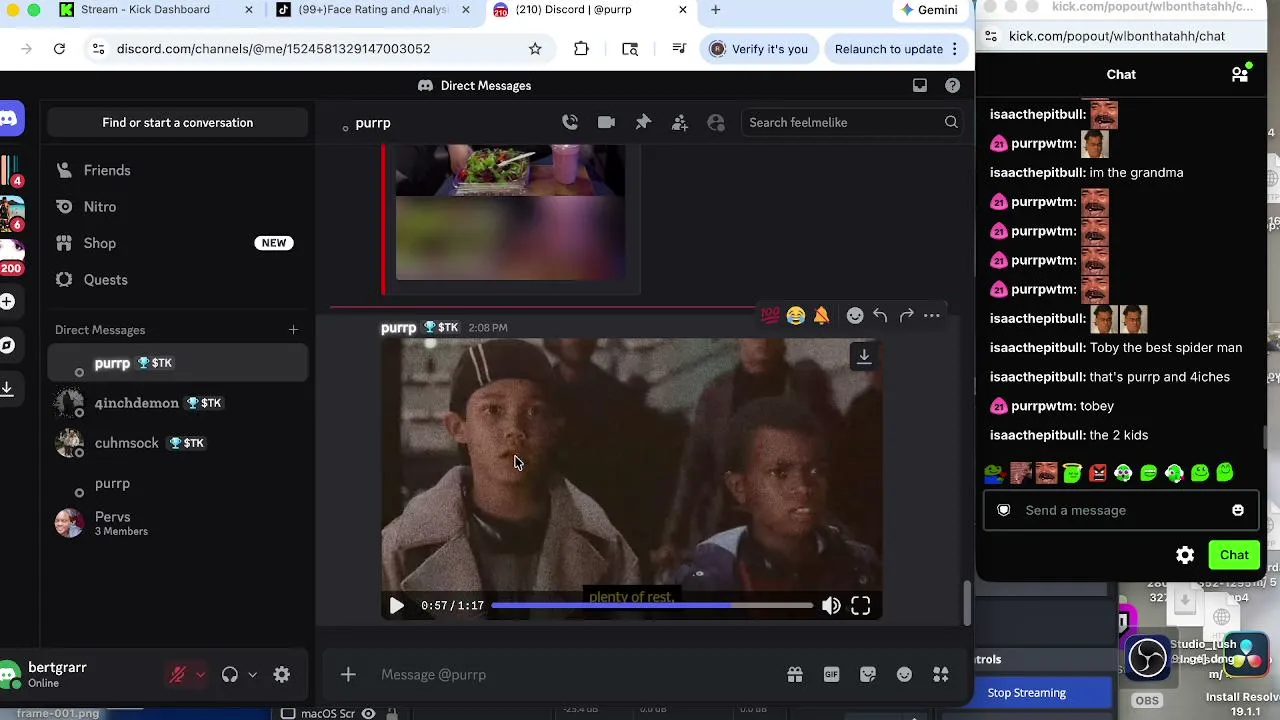The image size is (1280, 720).
Task: Open Chrome's three-dot menu
Action: click(x=955, y=49)
